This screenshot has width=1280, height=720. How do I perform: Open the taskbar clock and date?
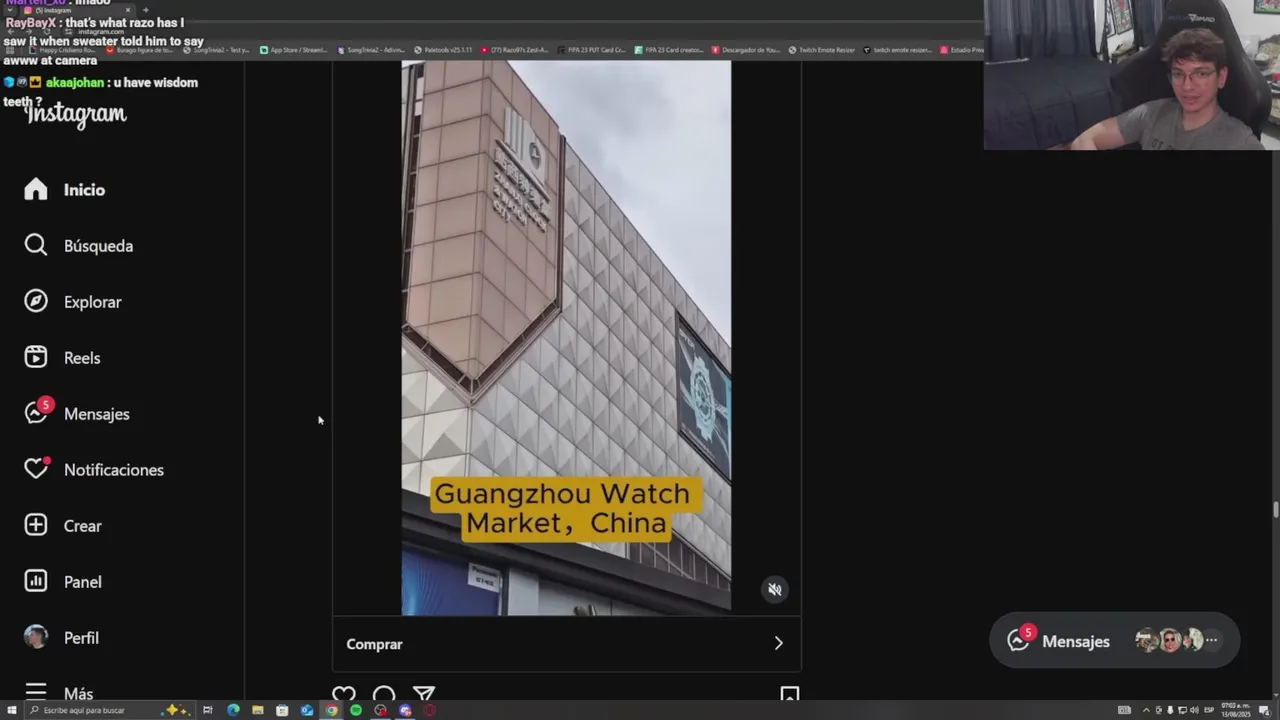click(1236, 710)
